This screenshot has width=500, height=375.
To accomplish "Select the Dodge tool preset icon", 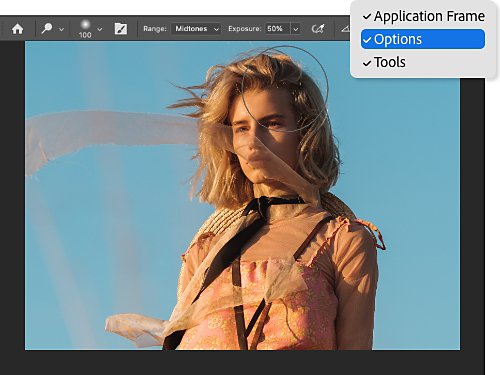I will (x=47, y=28).
